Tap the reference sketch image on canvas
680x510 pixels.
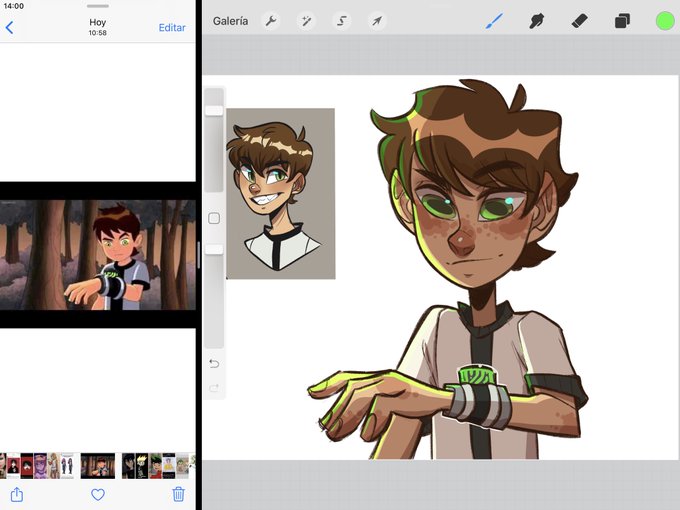(281, 194)
